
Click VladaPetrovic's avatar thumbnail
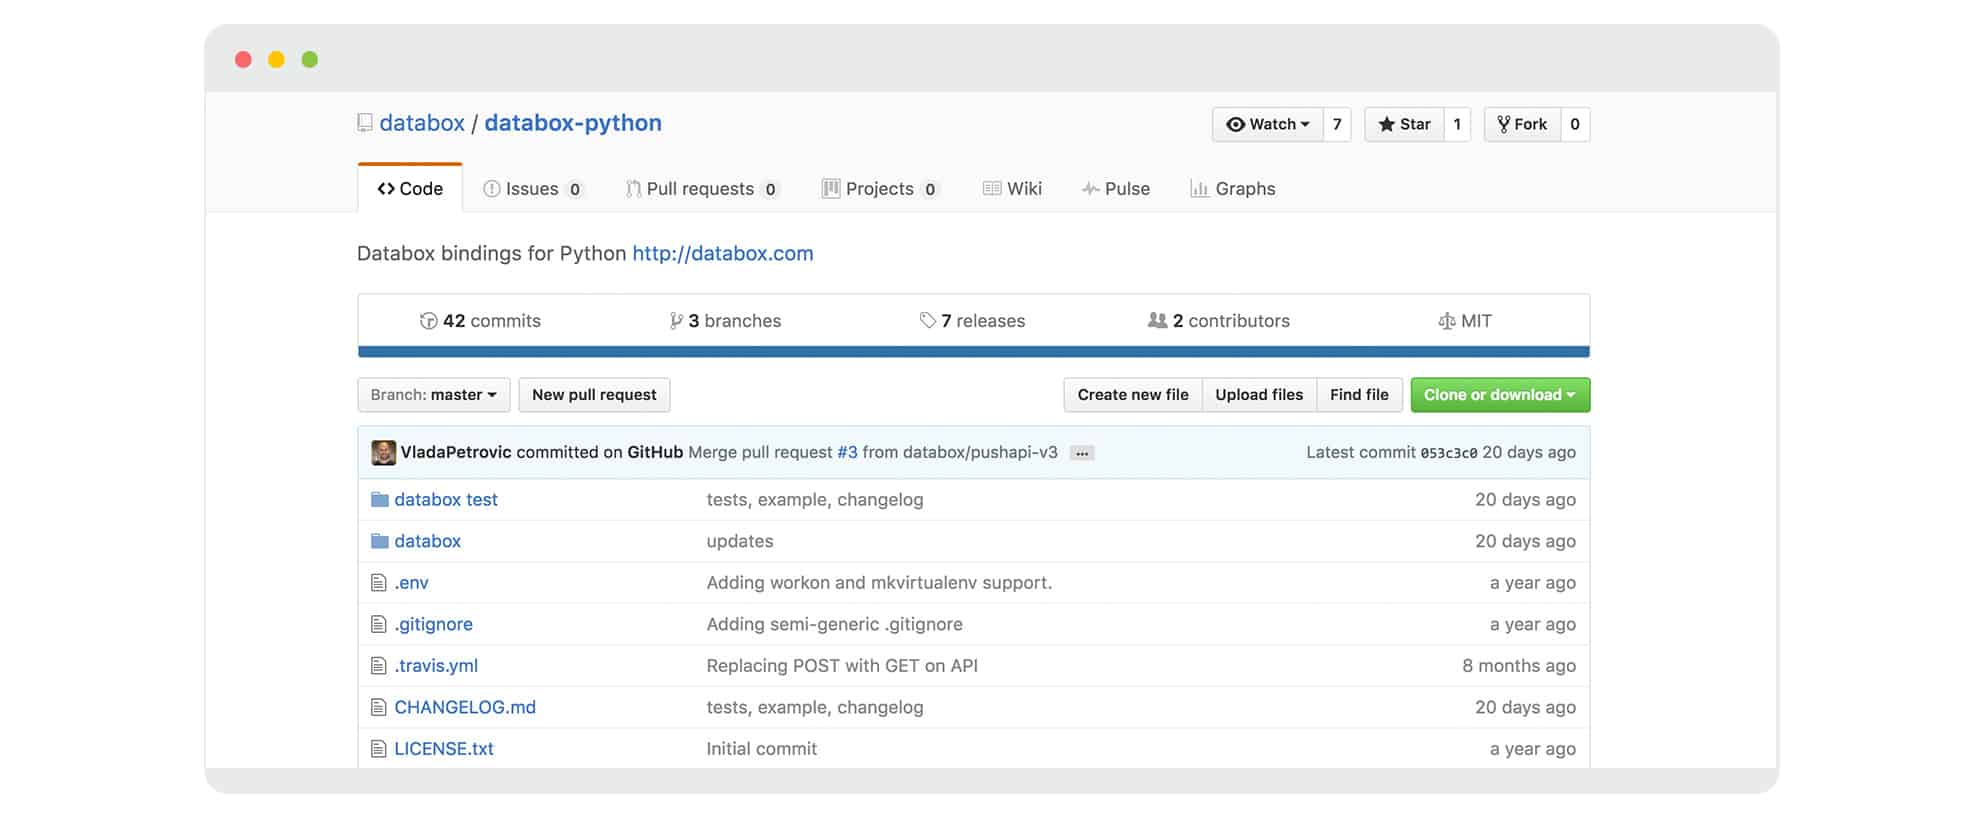[383, 453]
